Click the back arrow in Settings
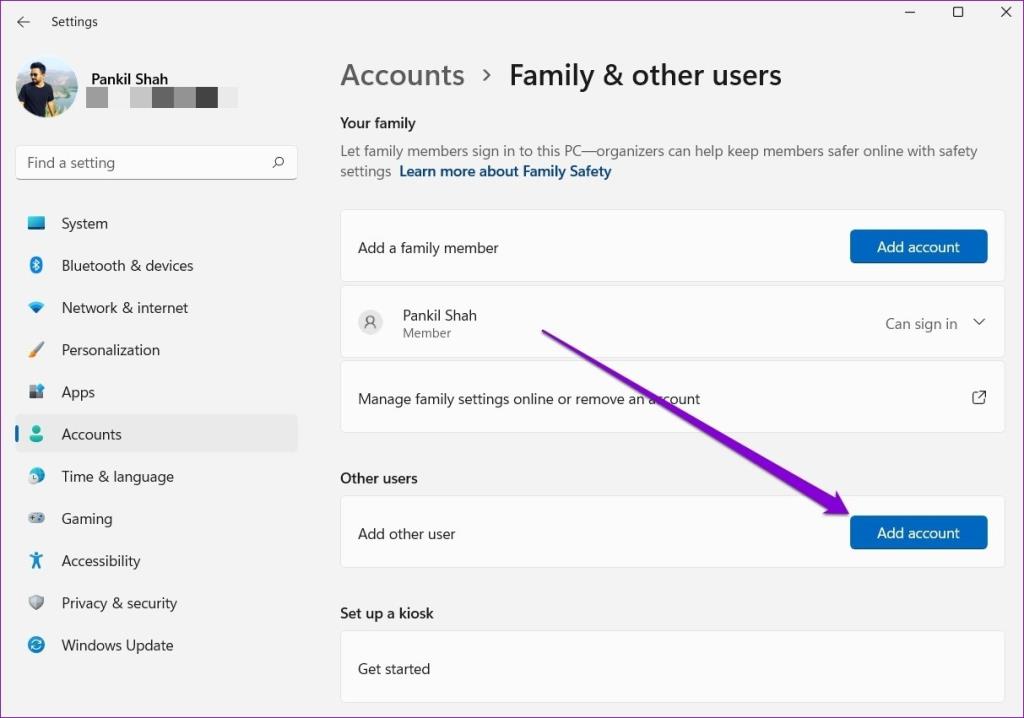This screenshot has height=718, width=1024. [23, 22]
